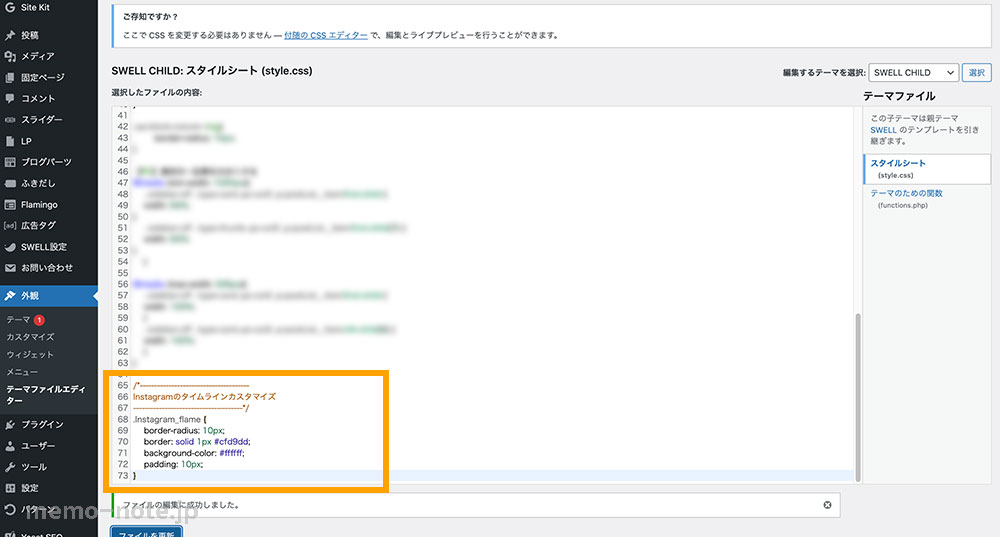The image size is (1000, 537).
Task: Select テーマのための関数 functions.php file
Action: pyautogui.click(x=906, y=198)
